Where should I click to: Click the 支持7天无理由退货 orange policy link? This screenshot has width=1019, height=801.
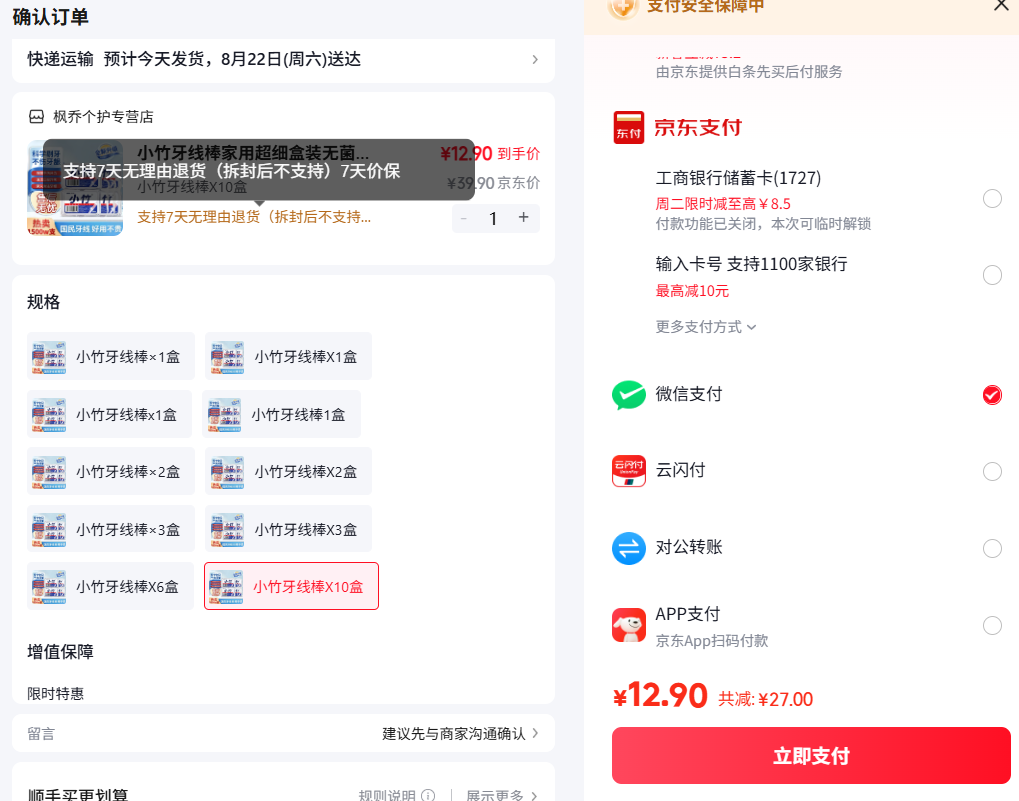coord(254,218)
